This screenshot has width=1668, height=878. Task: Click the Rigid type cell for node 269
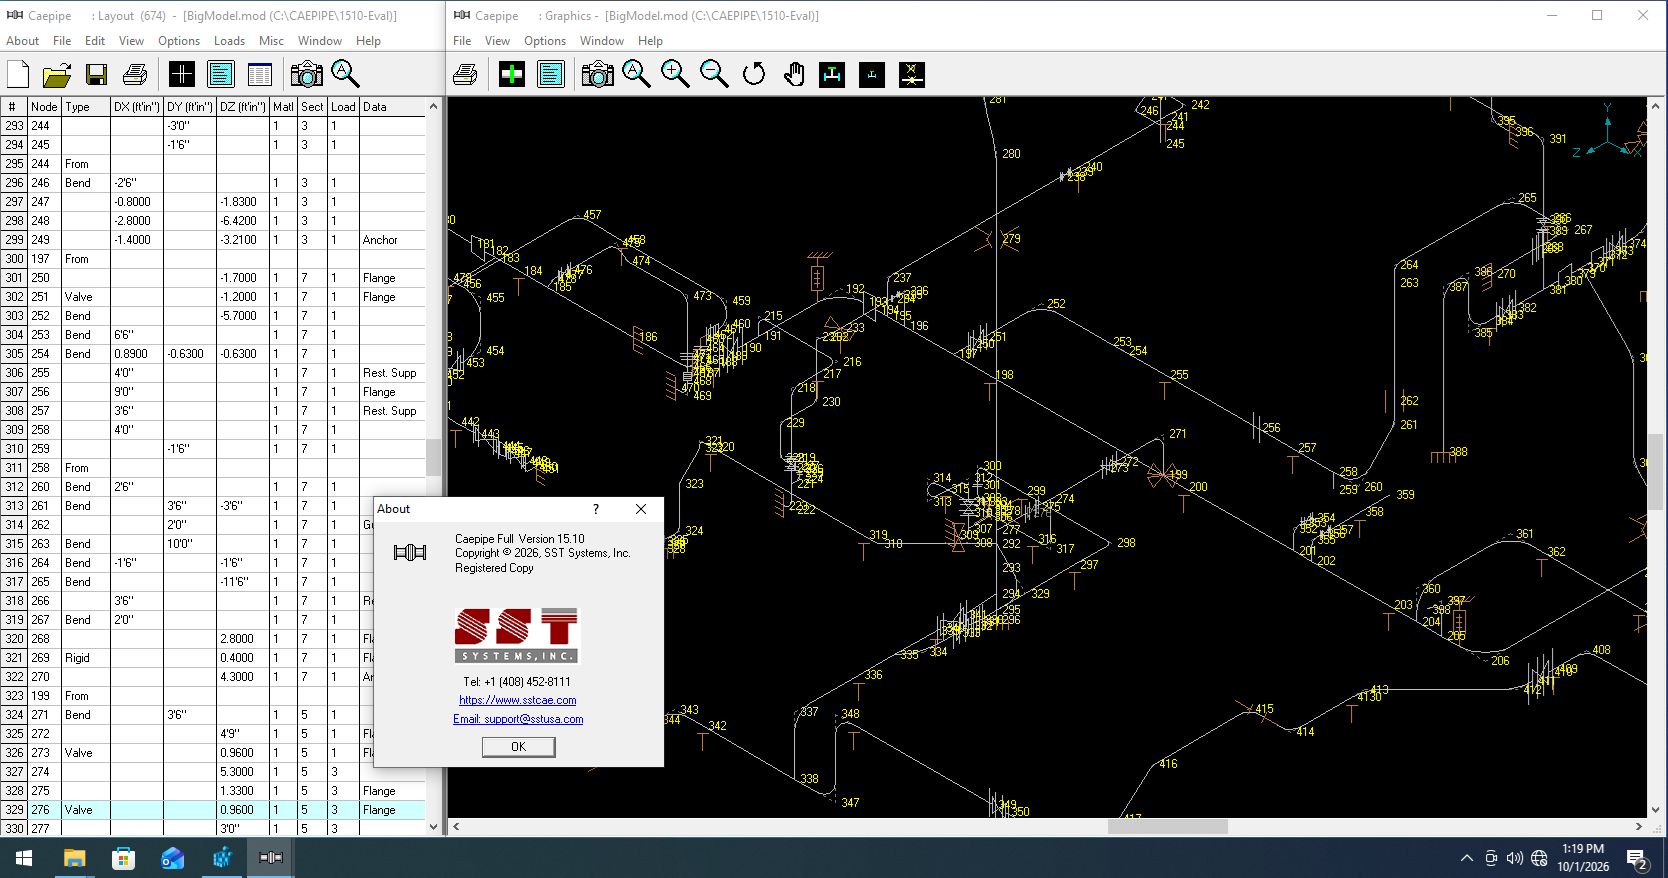pos(86,658)
